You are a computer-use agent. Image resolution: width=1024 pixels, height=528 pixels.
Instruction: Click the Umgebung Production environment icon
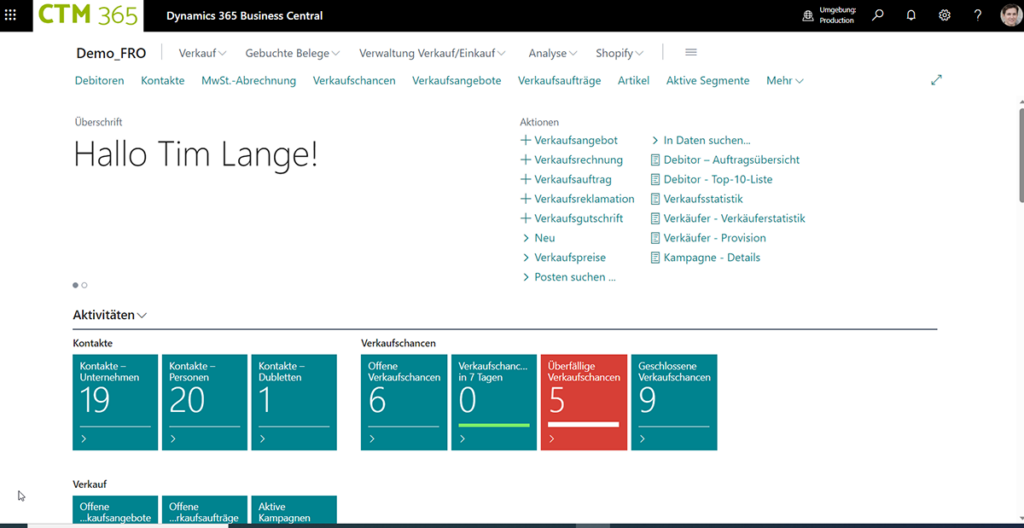(808, 15)
